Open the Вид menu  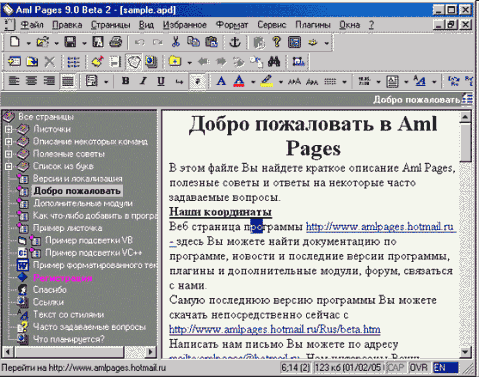[146, 25]
